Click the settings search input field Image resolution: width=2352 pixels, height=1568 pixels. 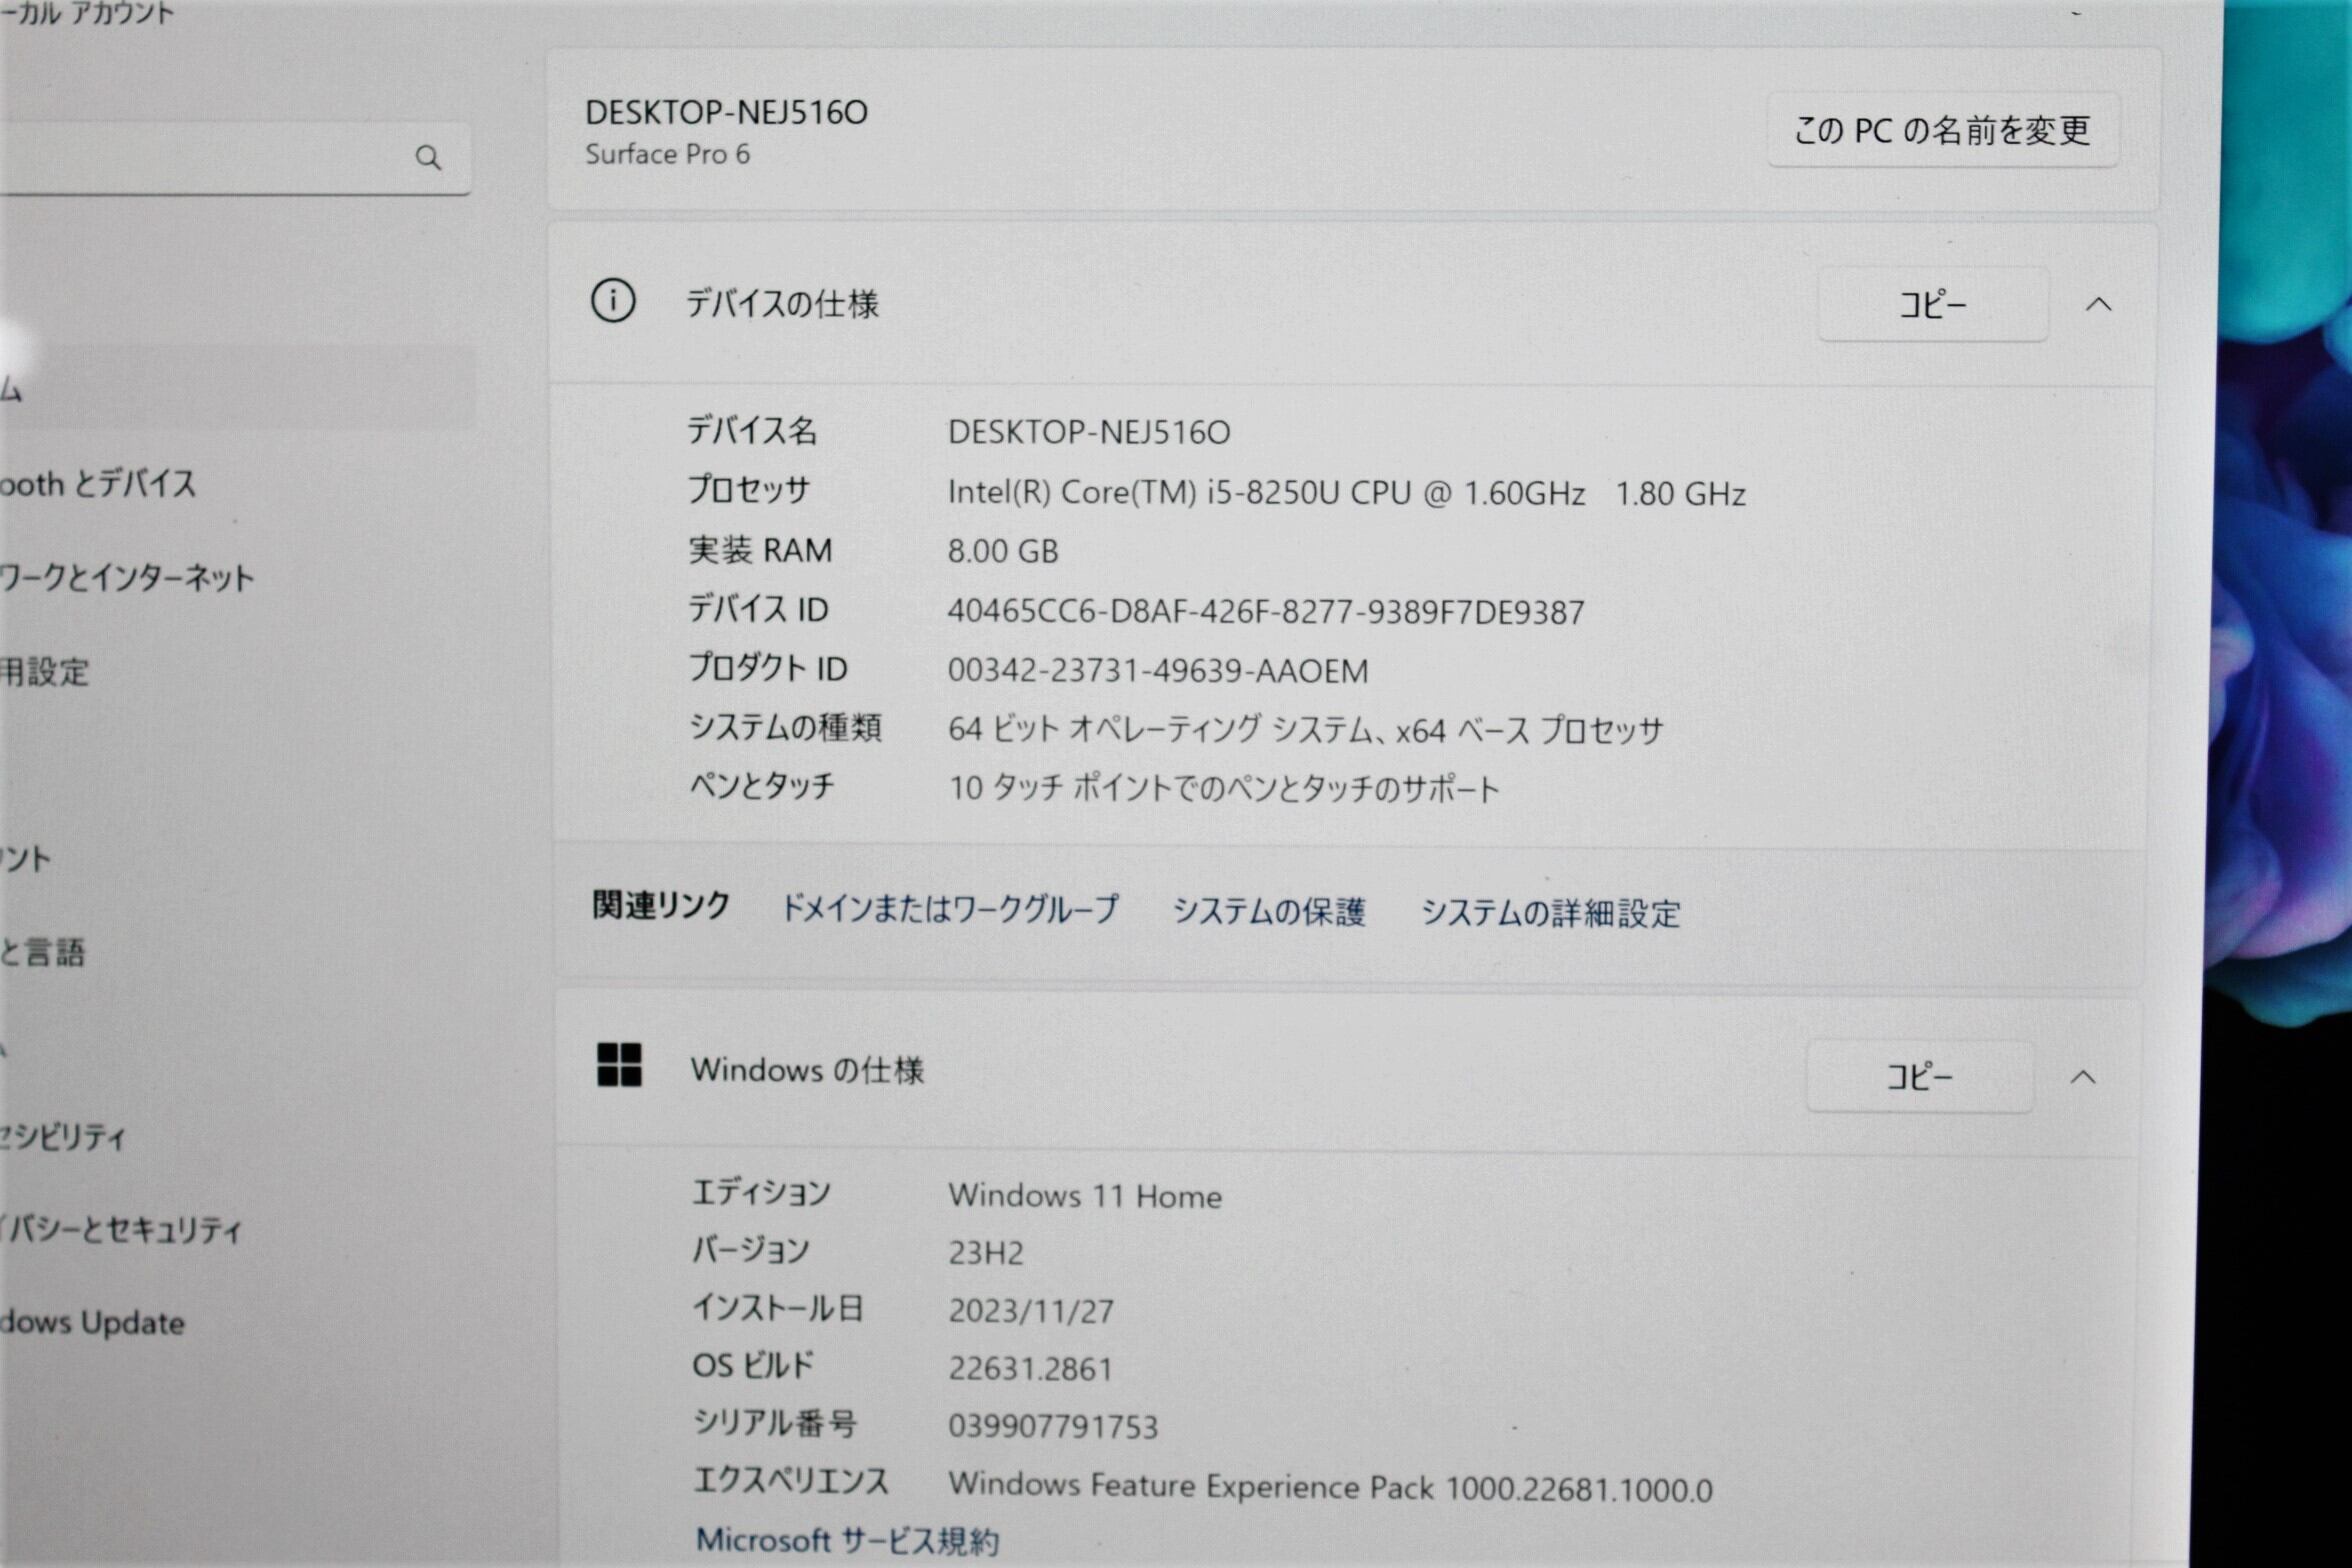click(x=200, y=158)
